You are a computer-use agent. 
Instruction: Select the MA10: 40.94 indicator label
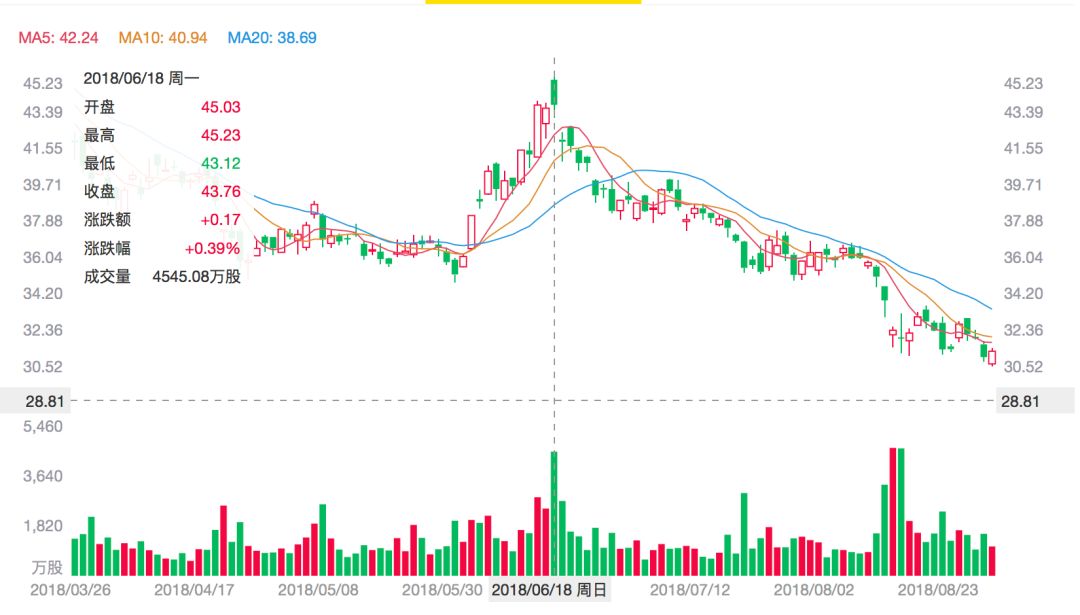[163, 38]
